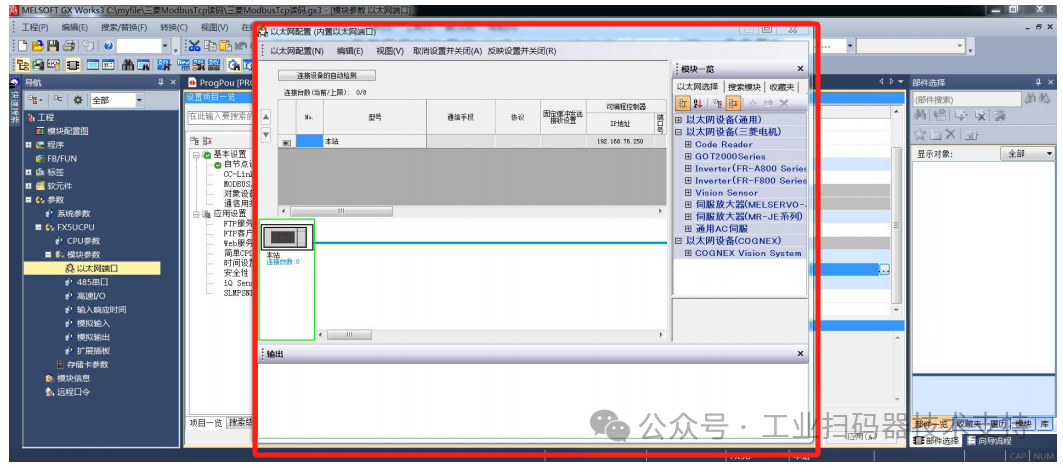Click the Paste clipboard icon
Screen dimensions: 1063x469
click(225, 46)
